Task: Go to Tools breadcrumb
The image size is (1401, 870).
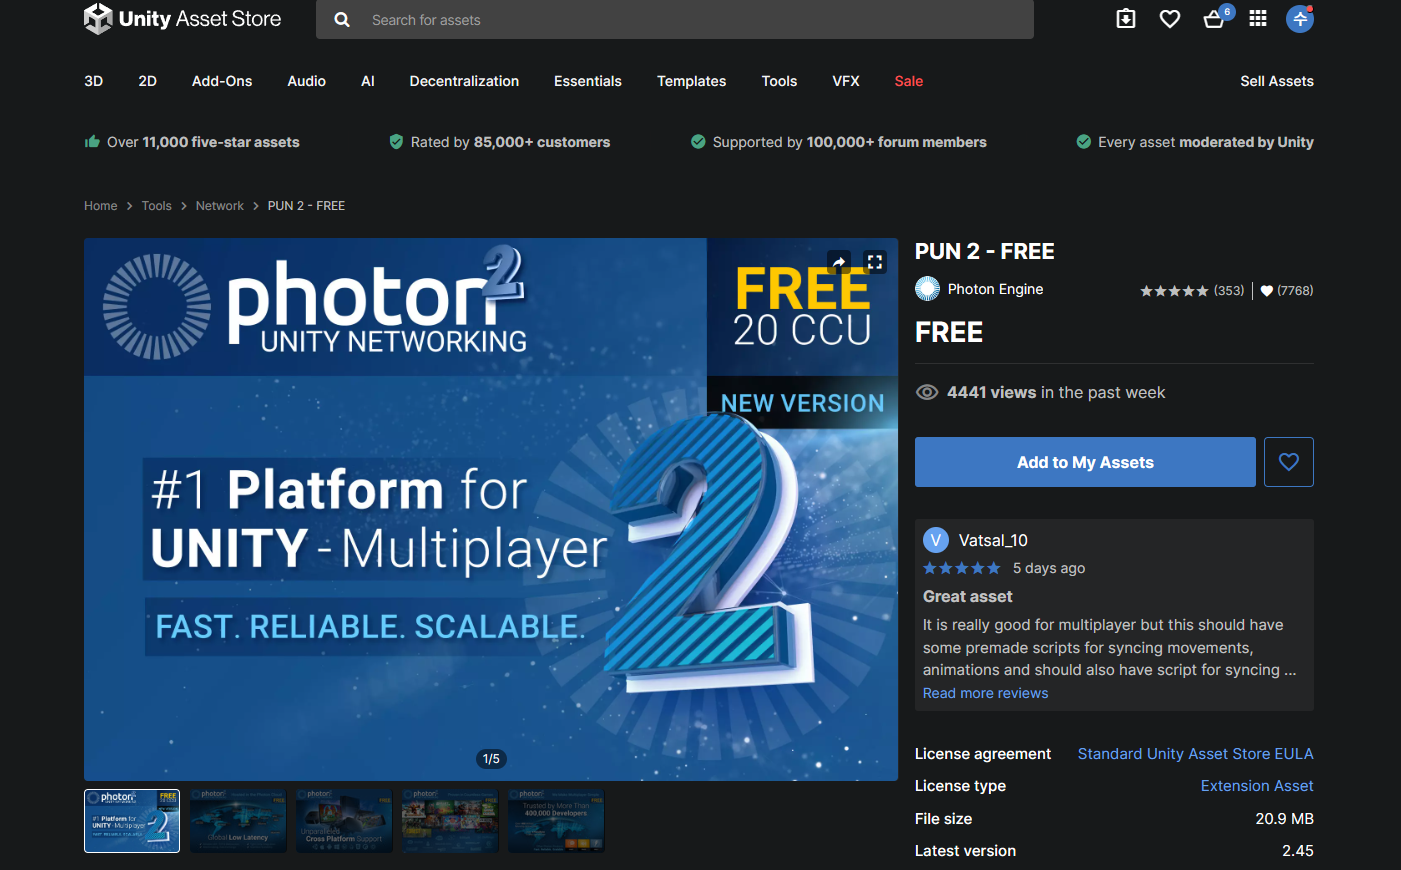Action: coord(157,206)
